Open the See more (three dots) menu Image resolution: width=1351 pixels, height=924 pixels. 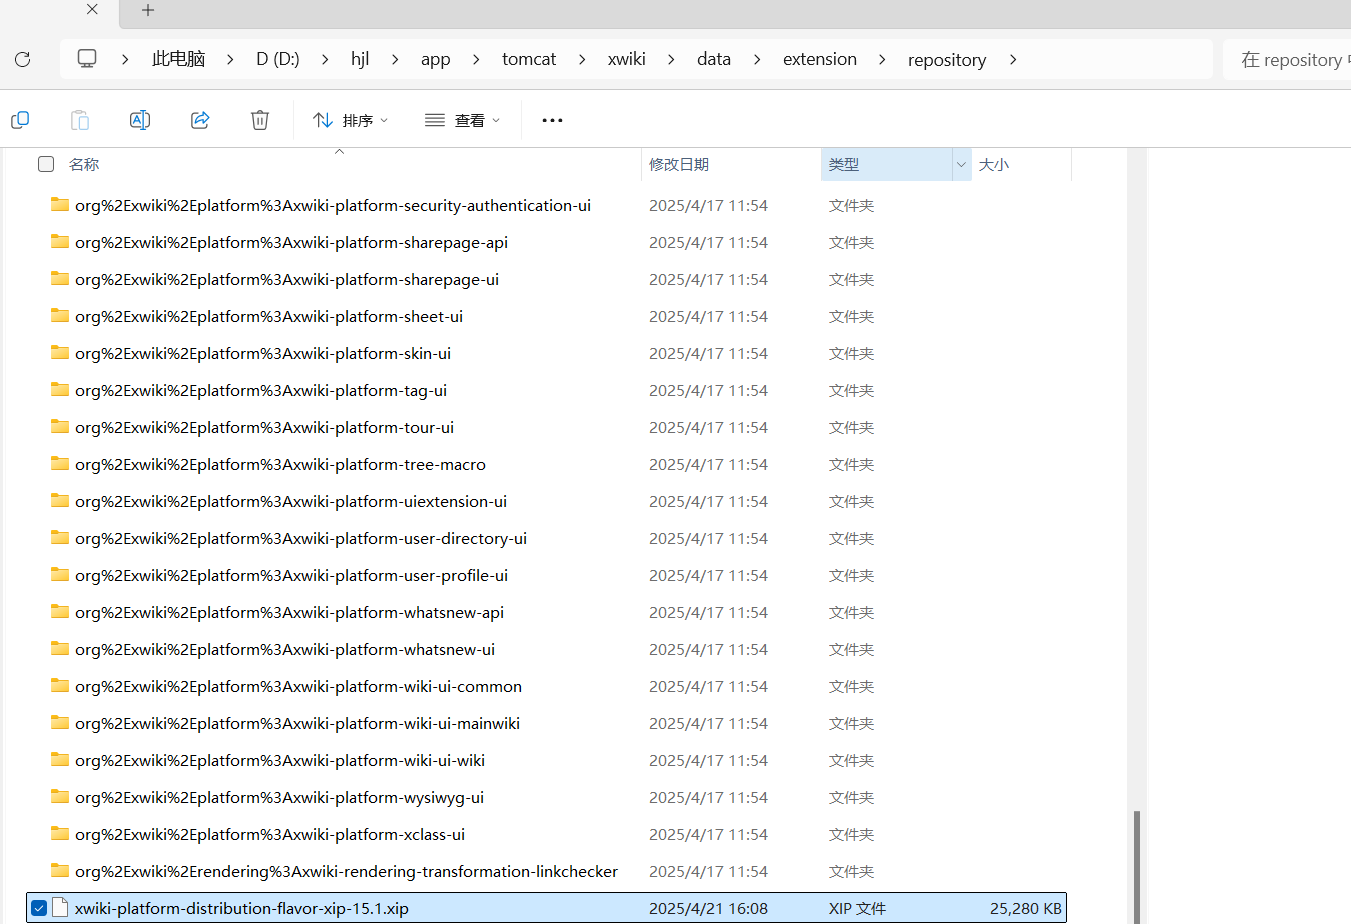click(x=552, y=120)
